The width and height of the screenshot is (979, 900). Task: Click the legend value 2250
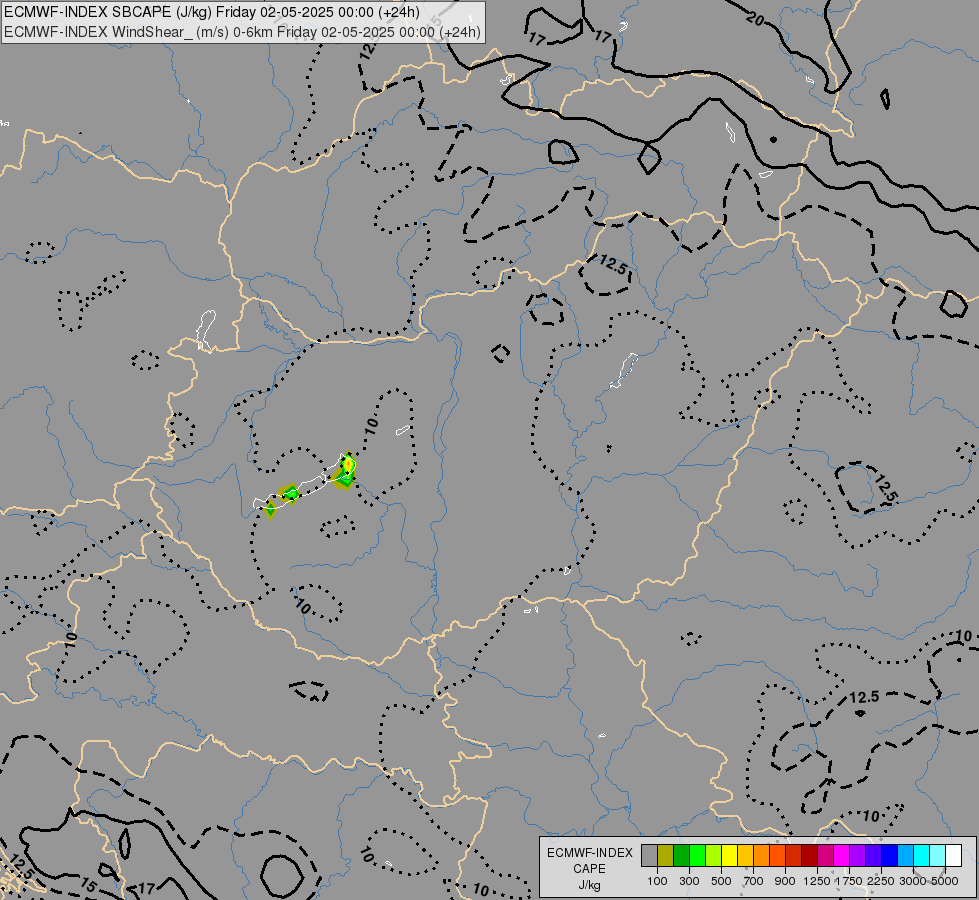coord(881,881)
